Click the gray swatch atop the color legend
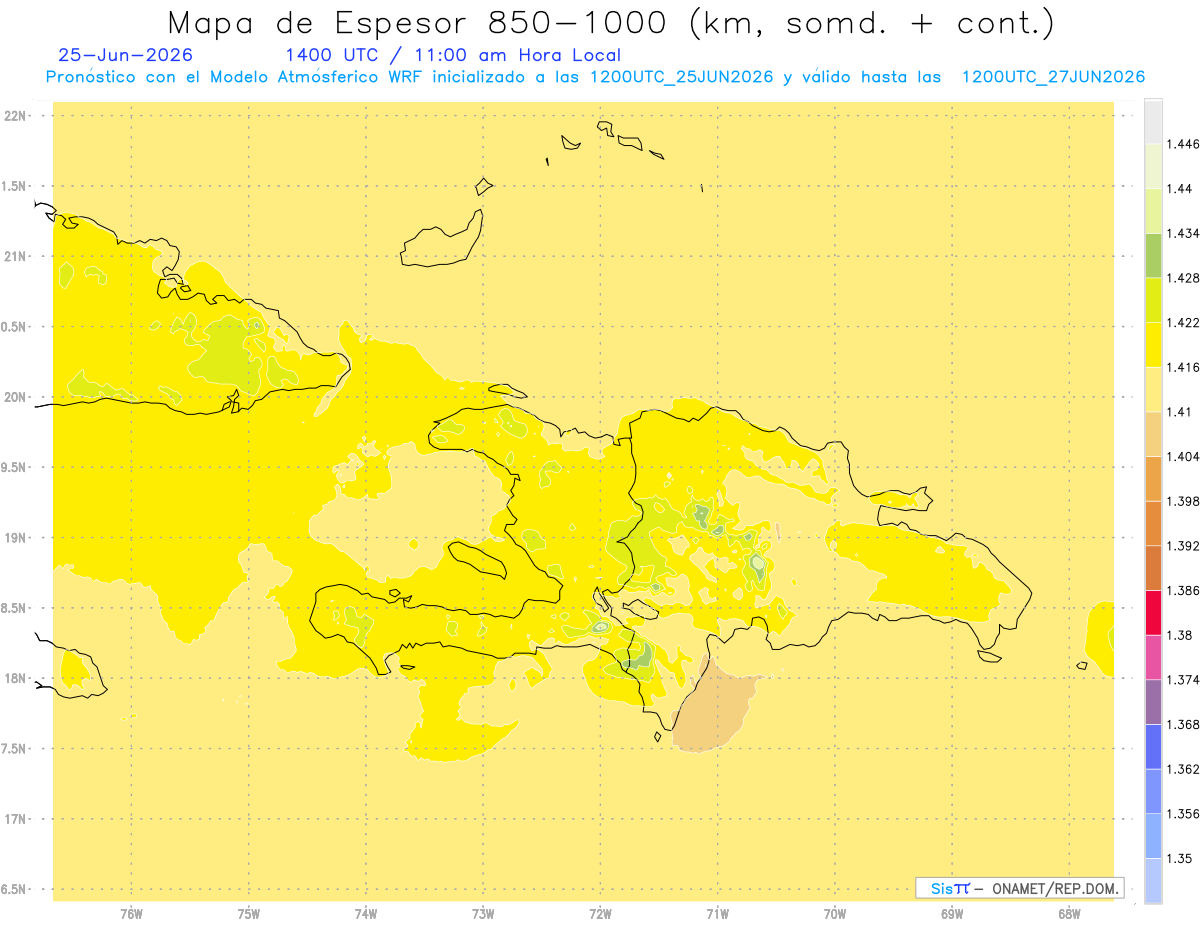 click(x=1153, y=121)
